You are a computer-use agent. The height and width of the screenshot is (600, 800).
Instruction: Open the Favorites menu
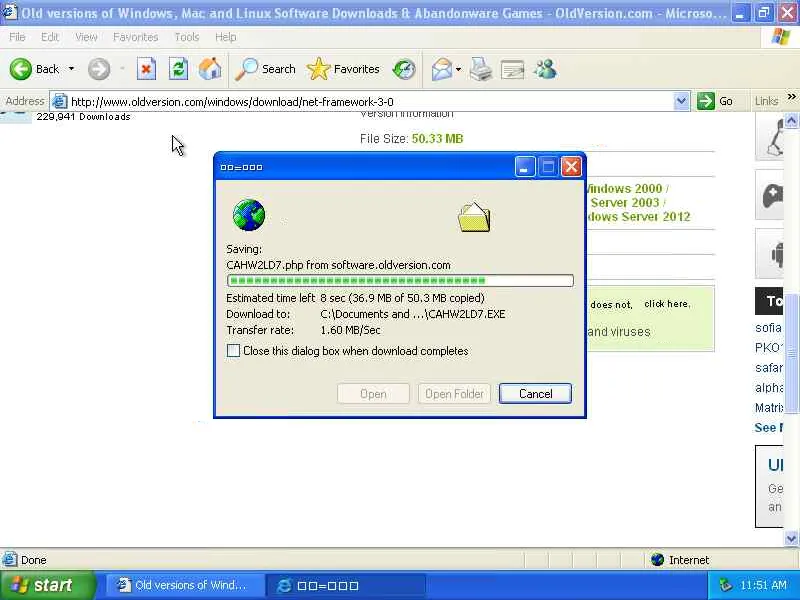point(135,37)
